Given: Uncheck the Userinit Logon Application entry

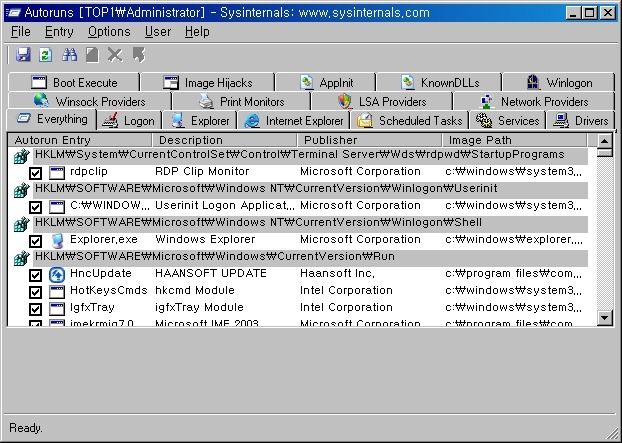Looking at the screenshot, I should pos(35,207).
